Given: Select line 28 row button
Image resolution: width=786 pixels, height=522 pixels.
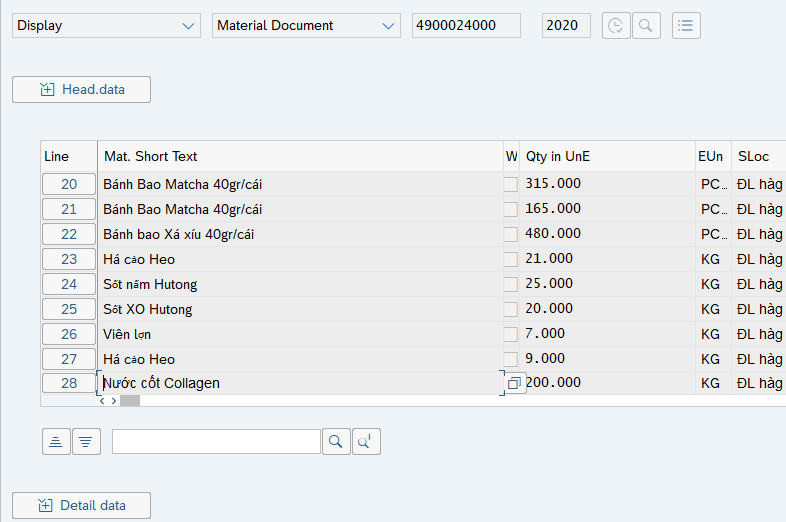Looking at the screenshot, I should click(68, 383).
